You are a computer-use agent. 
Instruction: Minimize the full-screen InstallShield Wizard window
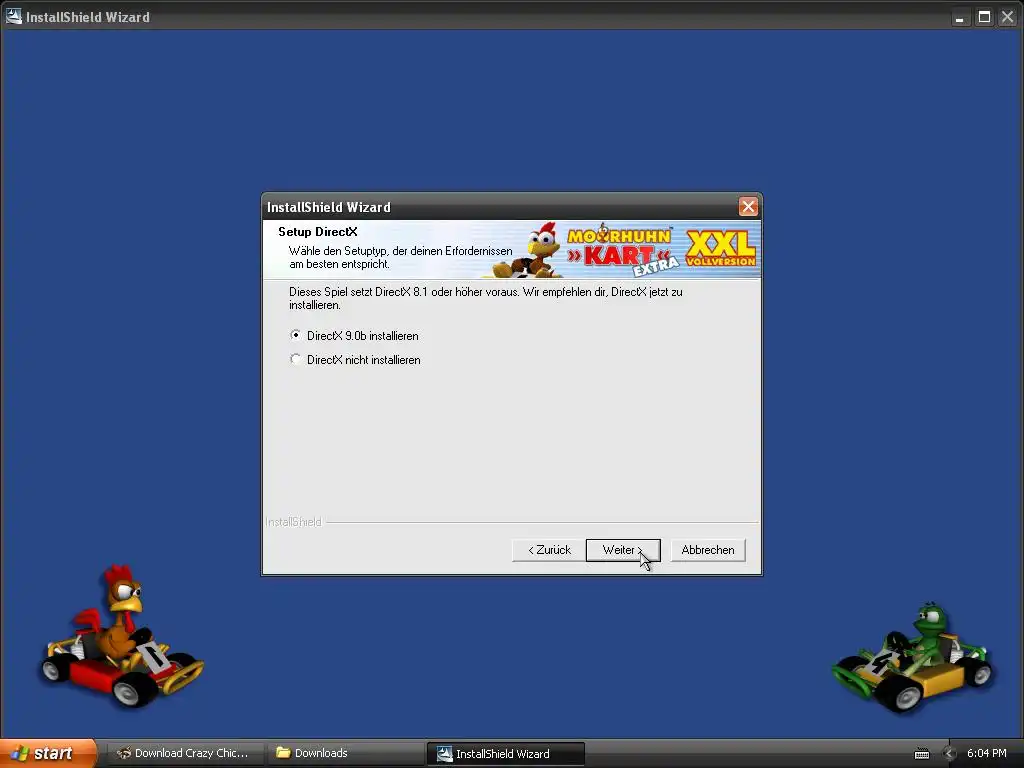coord(959,17)
